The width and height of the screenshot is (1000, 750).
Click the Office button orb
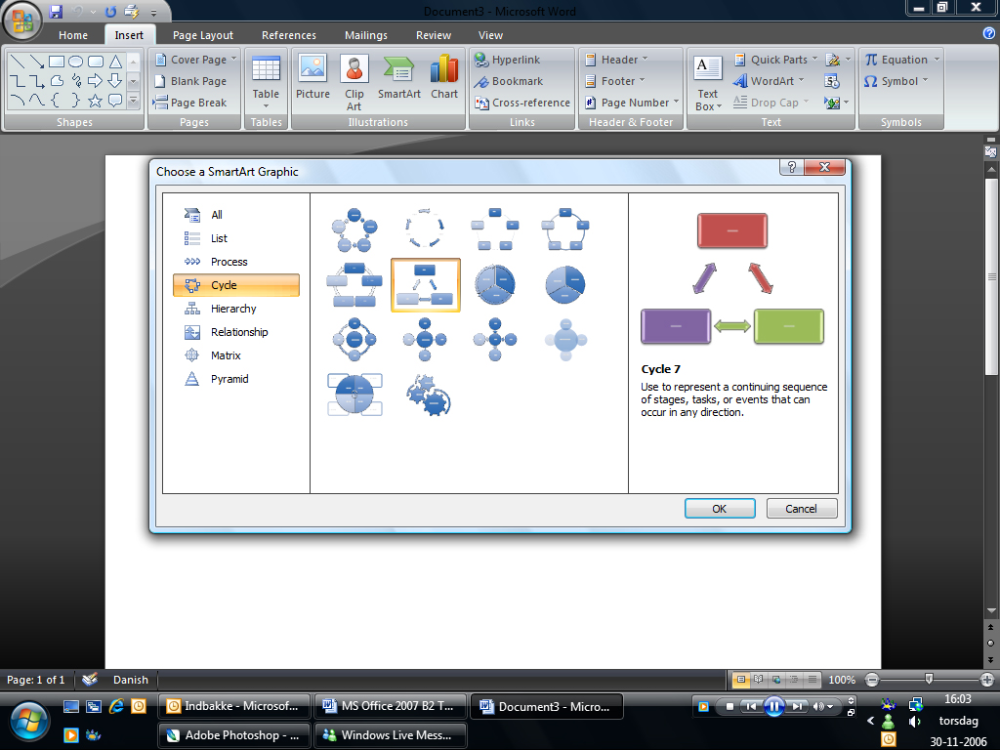click(22, 20)
